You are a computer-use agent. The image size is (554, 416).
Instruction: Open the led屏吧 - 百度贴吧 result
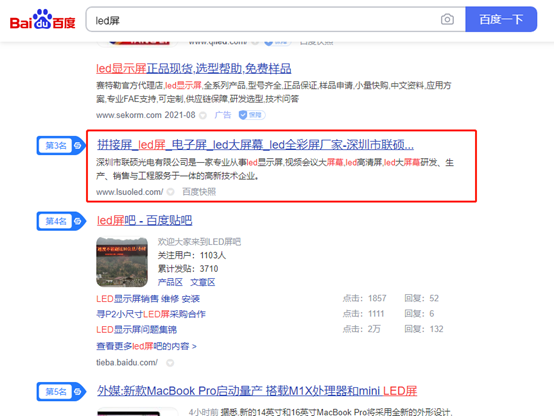(x=144, y=221)
